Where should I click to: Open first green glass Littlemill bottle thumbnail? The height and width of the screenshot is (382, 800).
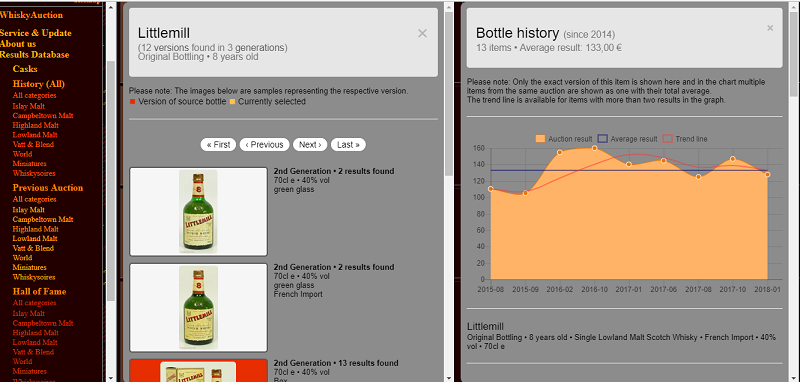pyautogui.click(x=198, y=212)
